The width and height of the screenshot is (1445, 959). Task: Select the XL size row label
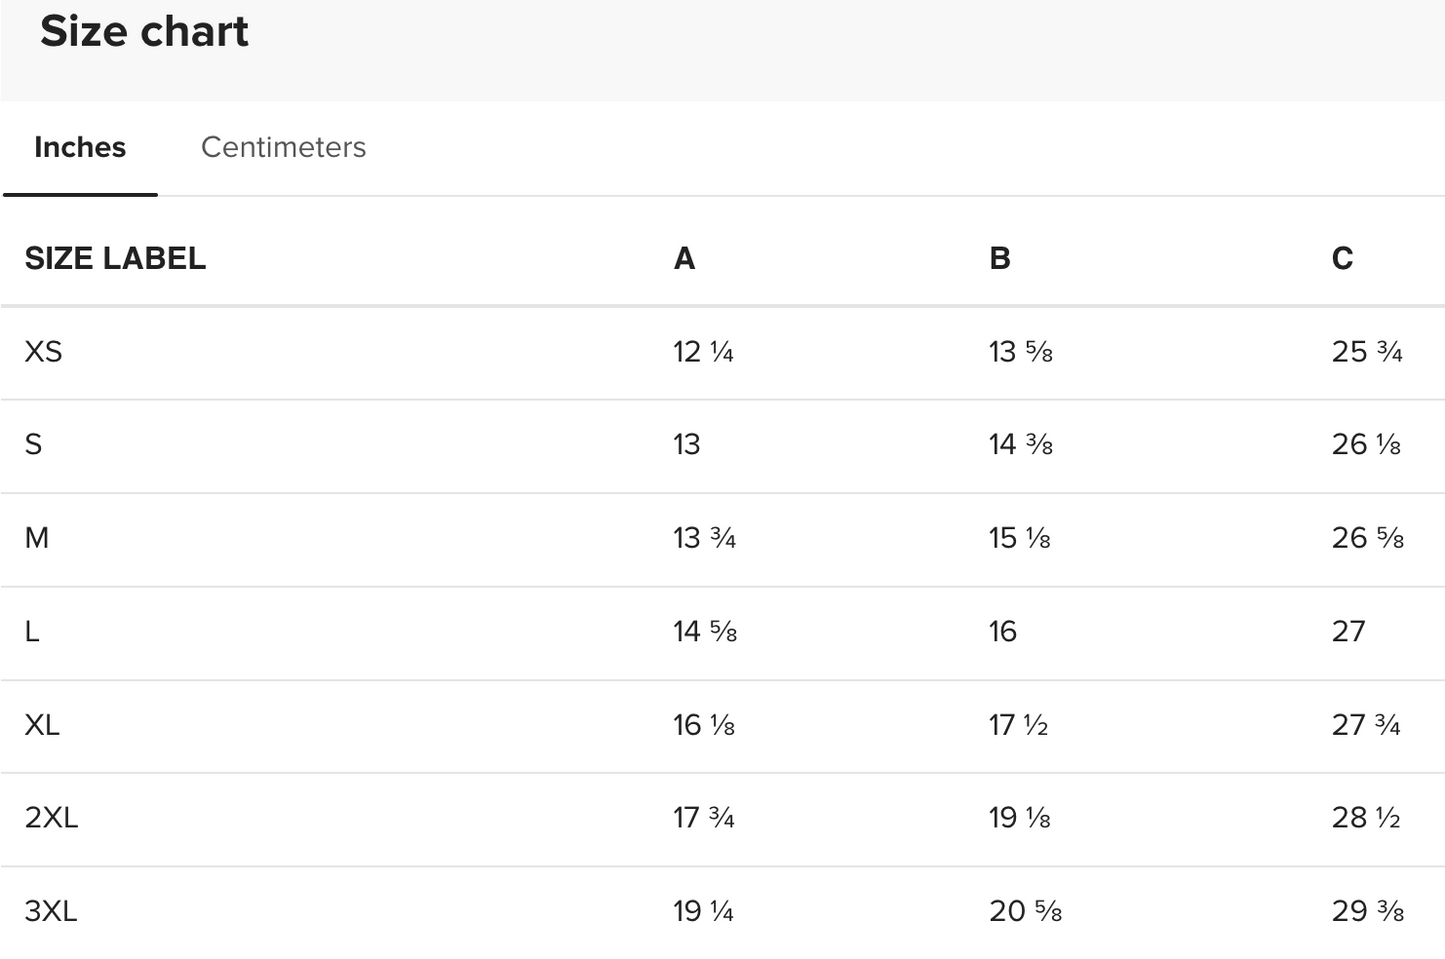coord(43,724)
